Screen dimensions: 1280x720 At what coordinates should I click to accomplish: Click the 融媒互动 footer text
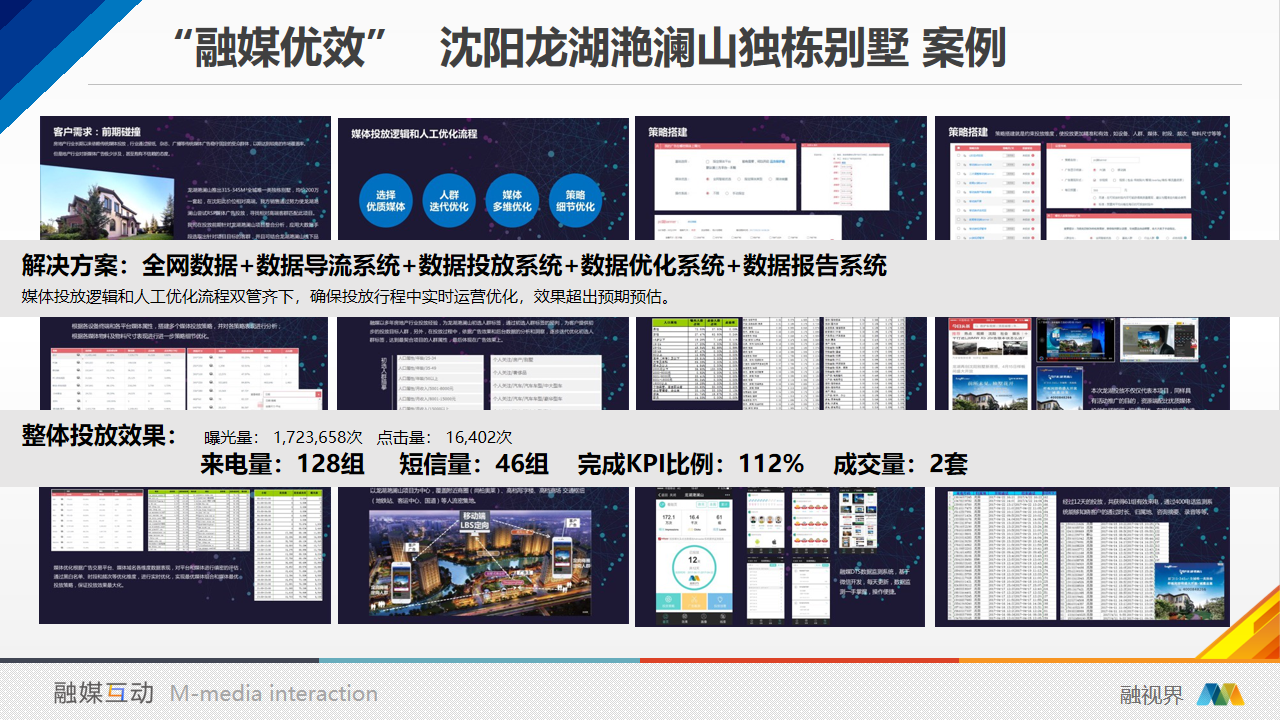(104, 693)
